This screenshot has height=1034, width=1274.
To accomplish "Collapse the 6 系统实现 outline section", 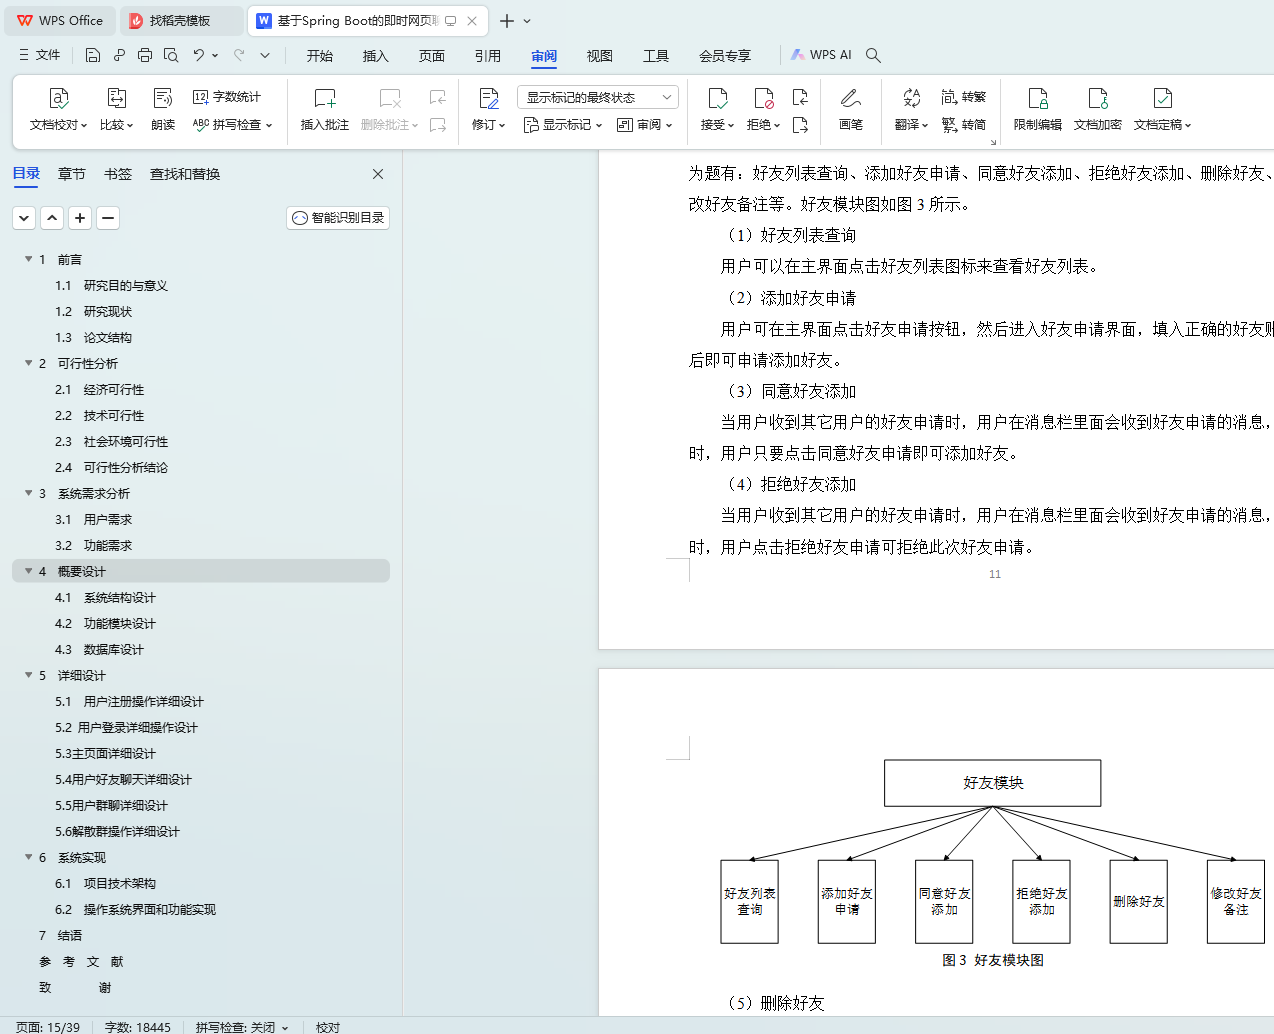I will (29, 857).
